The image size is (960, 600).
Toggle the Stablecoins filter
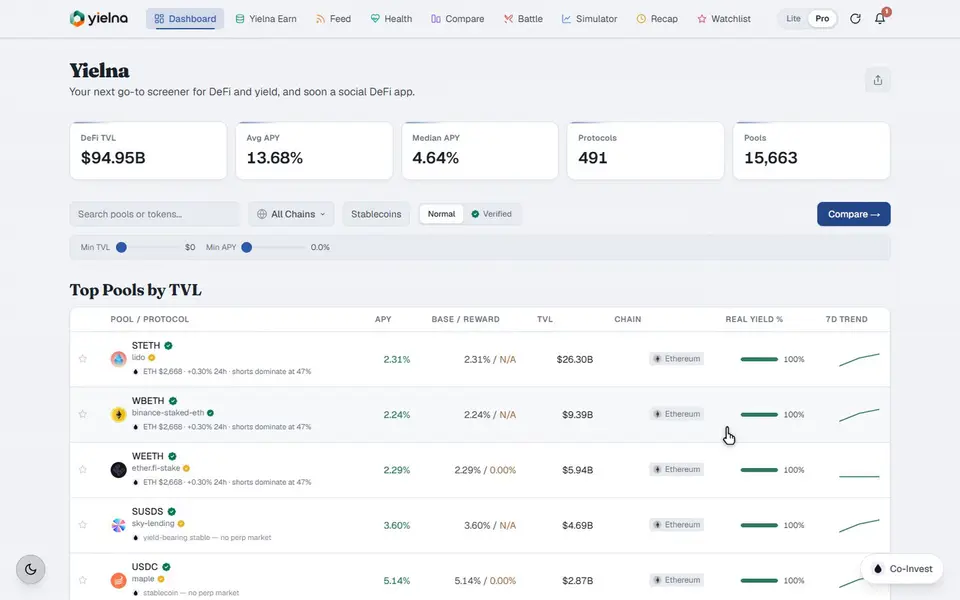[376, 214]
